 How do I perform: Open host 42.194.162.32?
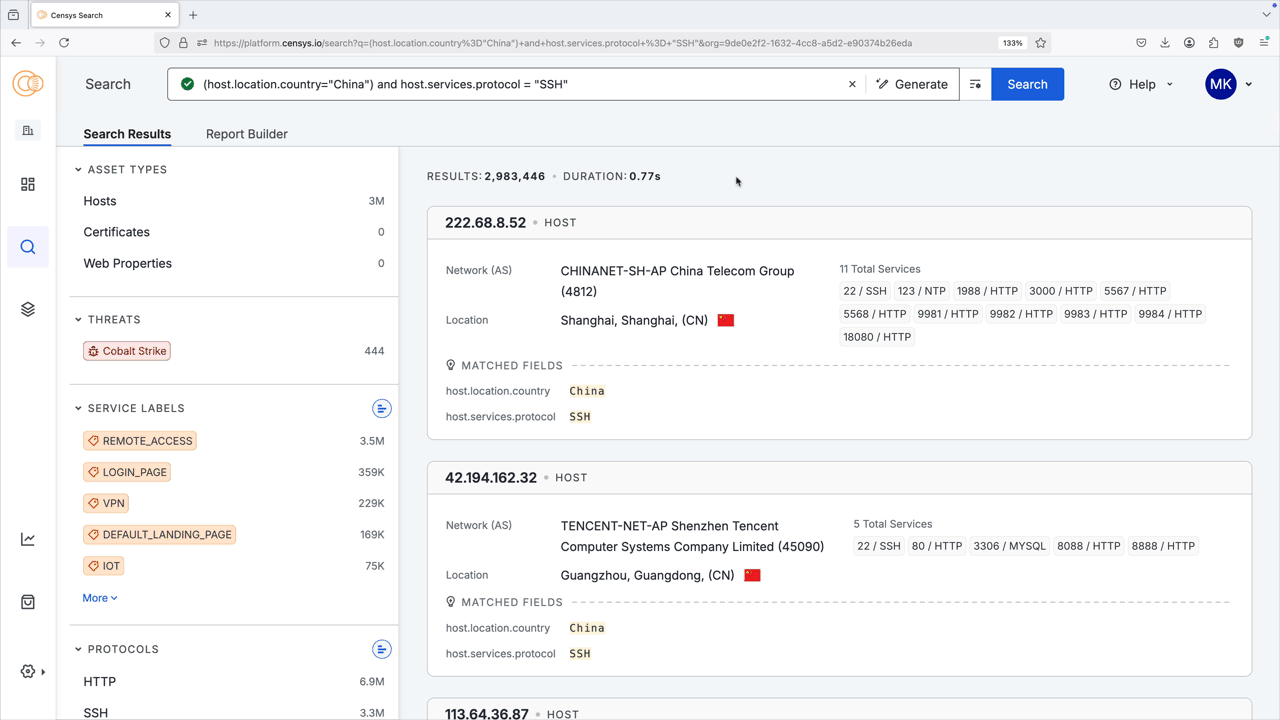pos(491,478)
